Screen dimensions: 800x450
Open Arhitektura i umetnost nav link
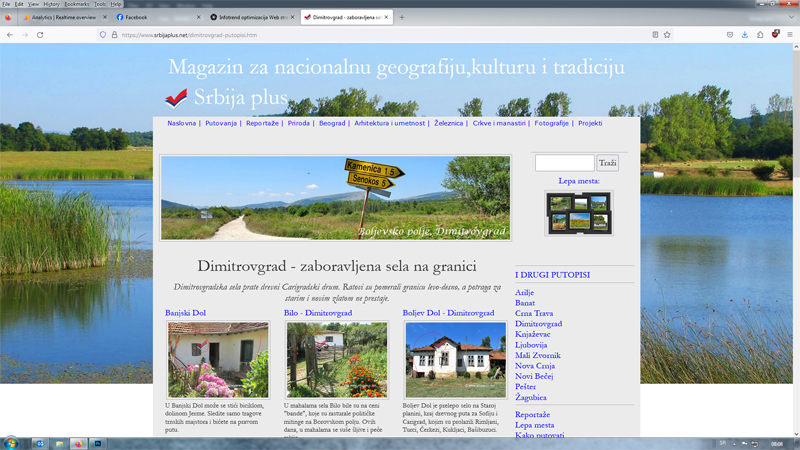389,123
